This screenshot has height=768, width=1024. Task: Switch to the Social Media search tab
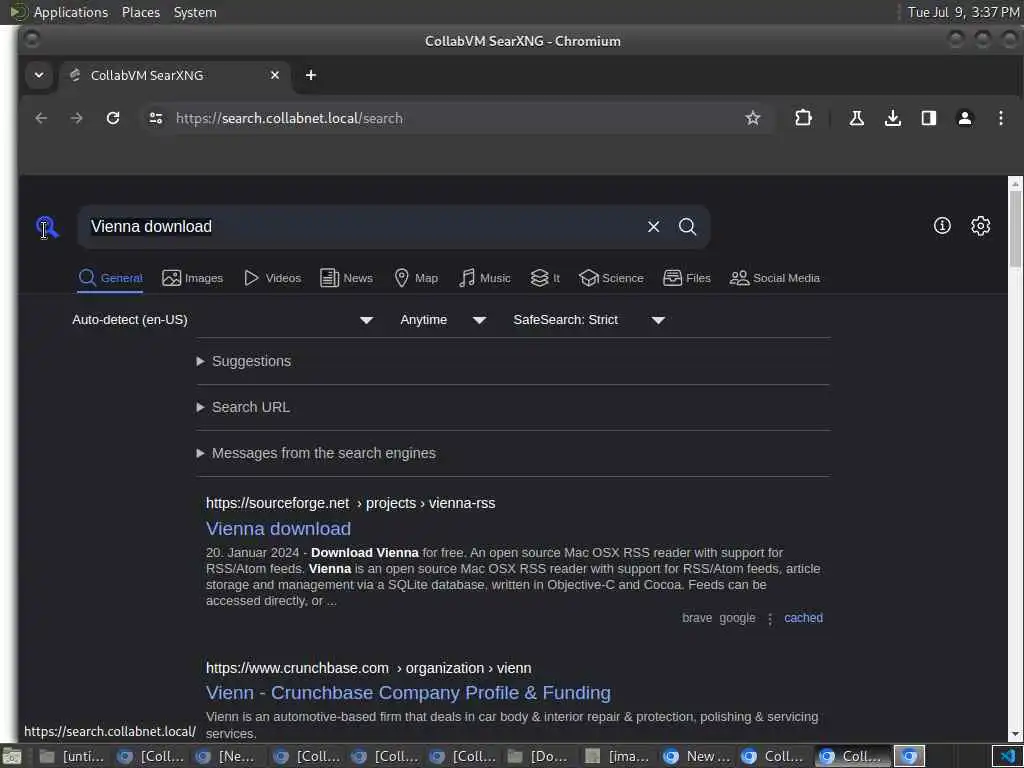click(x=775, y=278)
